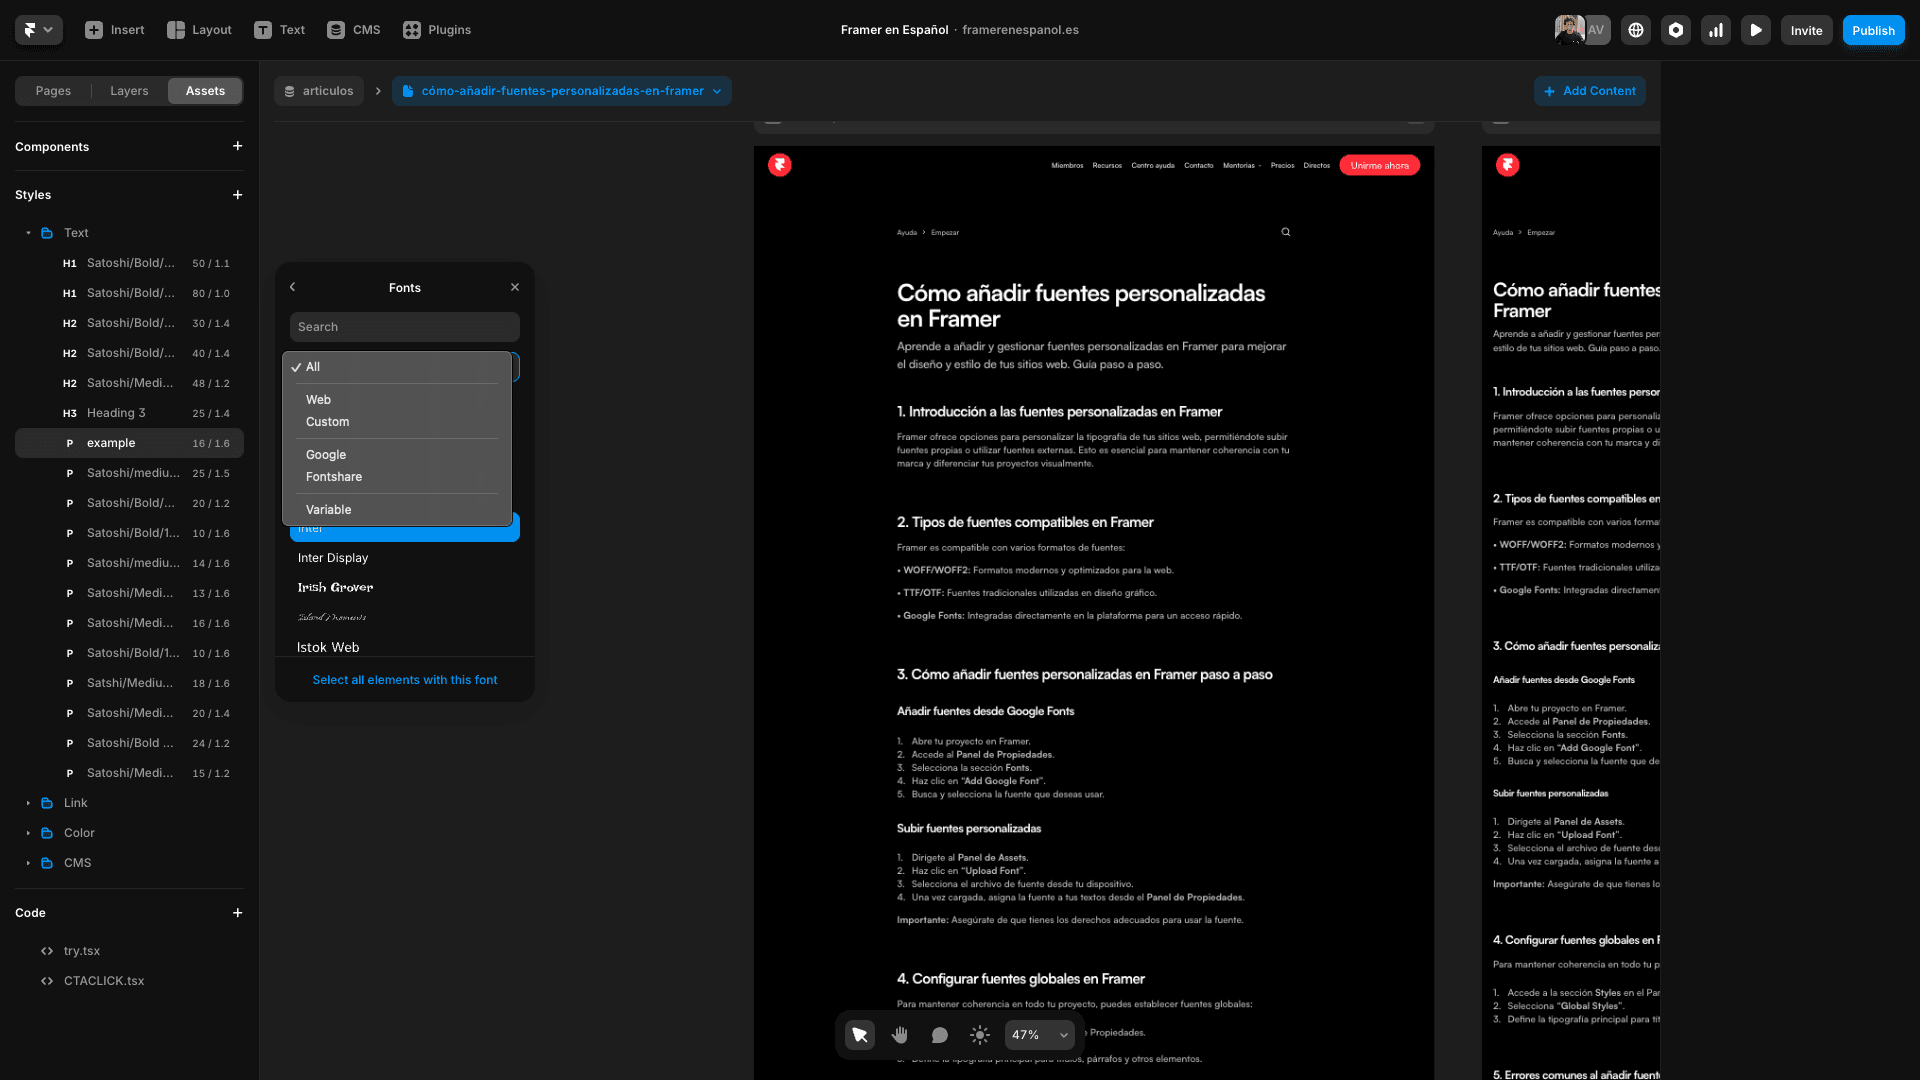Image resolution: width=1920 pixels, height=1080 pixels.
Task: Select the Heading 3 style
Action: (x=129, y=413)
